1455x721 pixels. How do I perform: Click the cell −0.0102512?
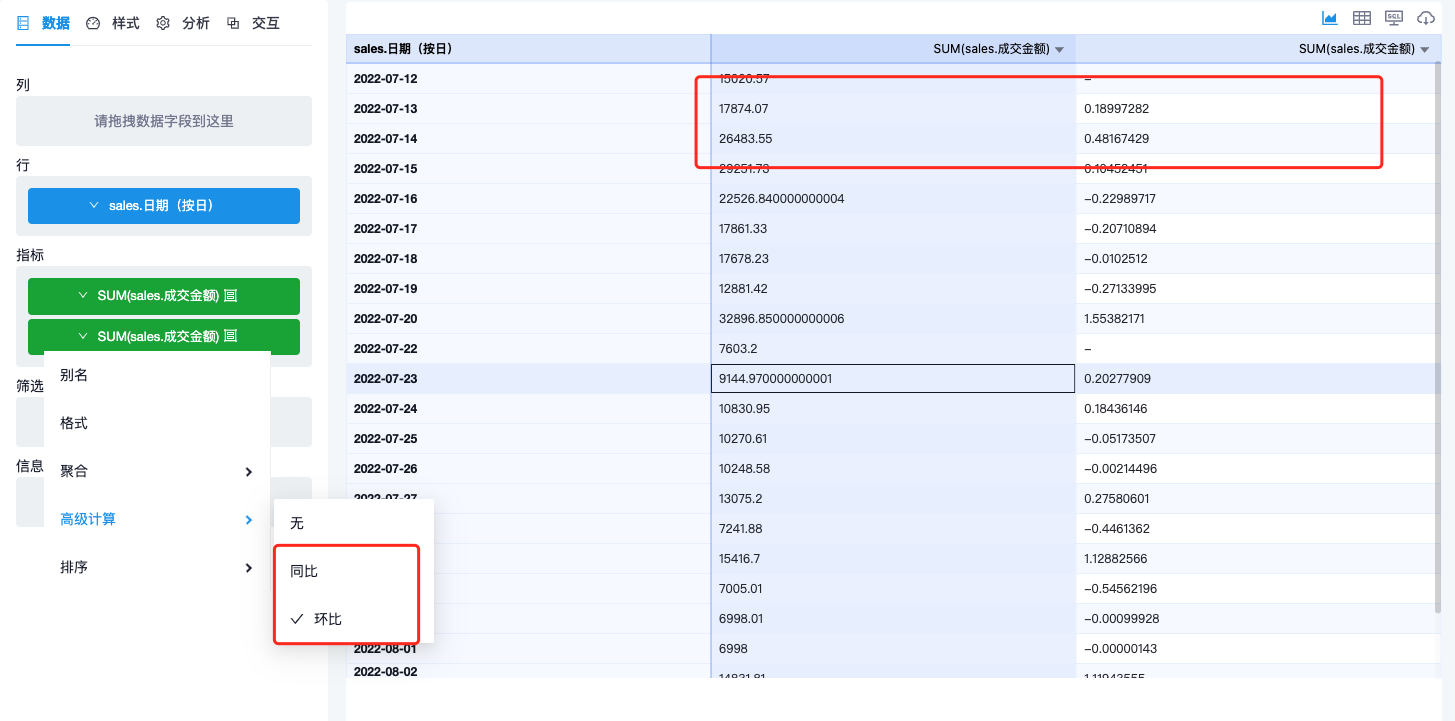click(x=1259, y=259)
